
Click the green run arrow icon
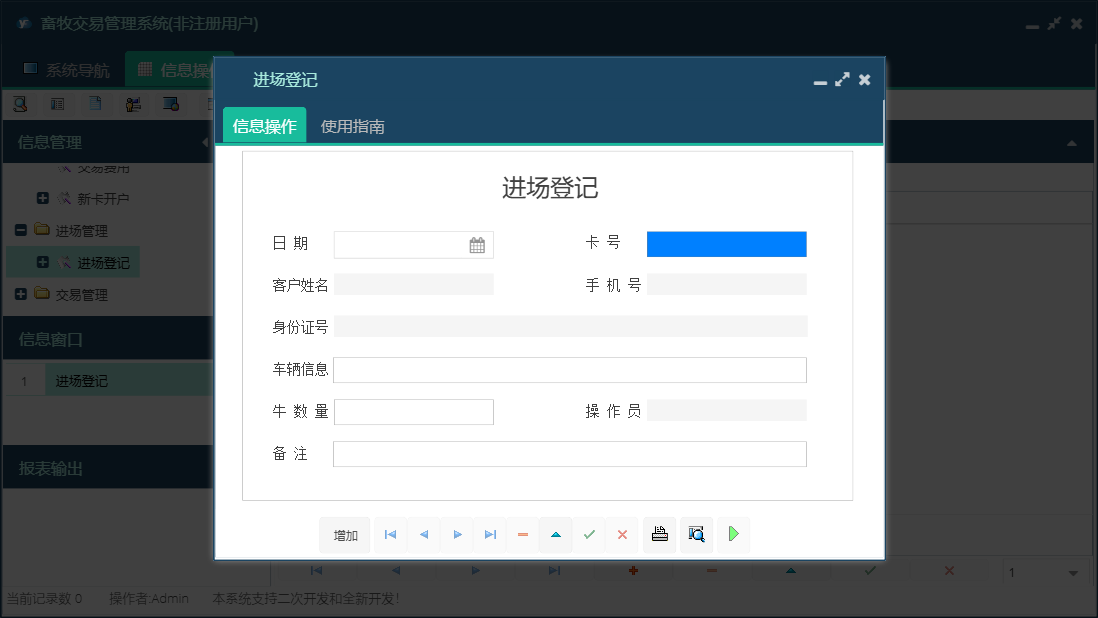click(x=733, y=534)
